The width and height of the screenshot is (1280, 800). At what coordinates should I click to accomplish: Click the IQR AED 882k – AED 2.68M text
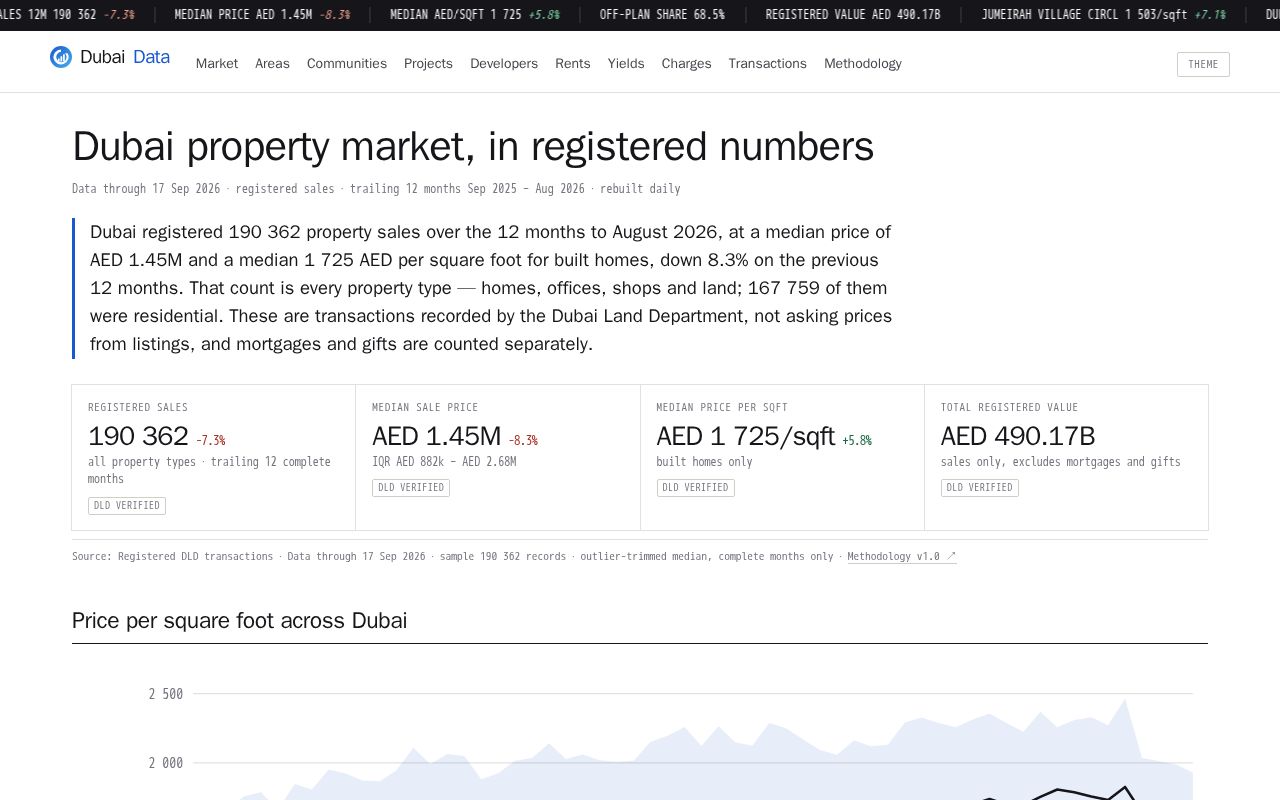click(x=444, y=462)
